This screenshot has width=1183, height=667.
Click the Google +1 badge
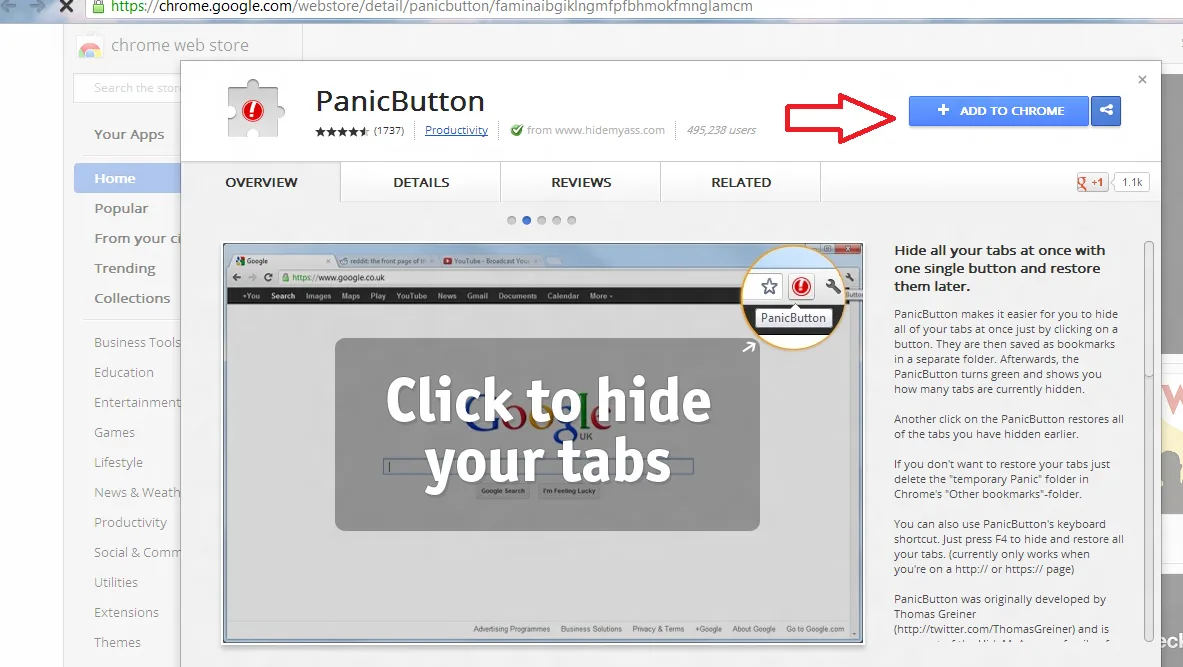[x=1091, y=182]
